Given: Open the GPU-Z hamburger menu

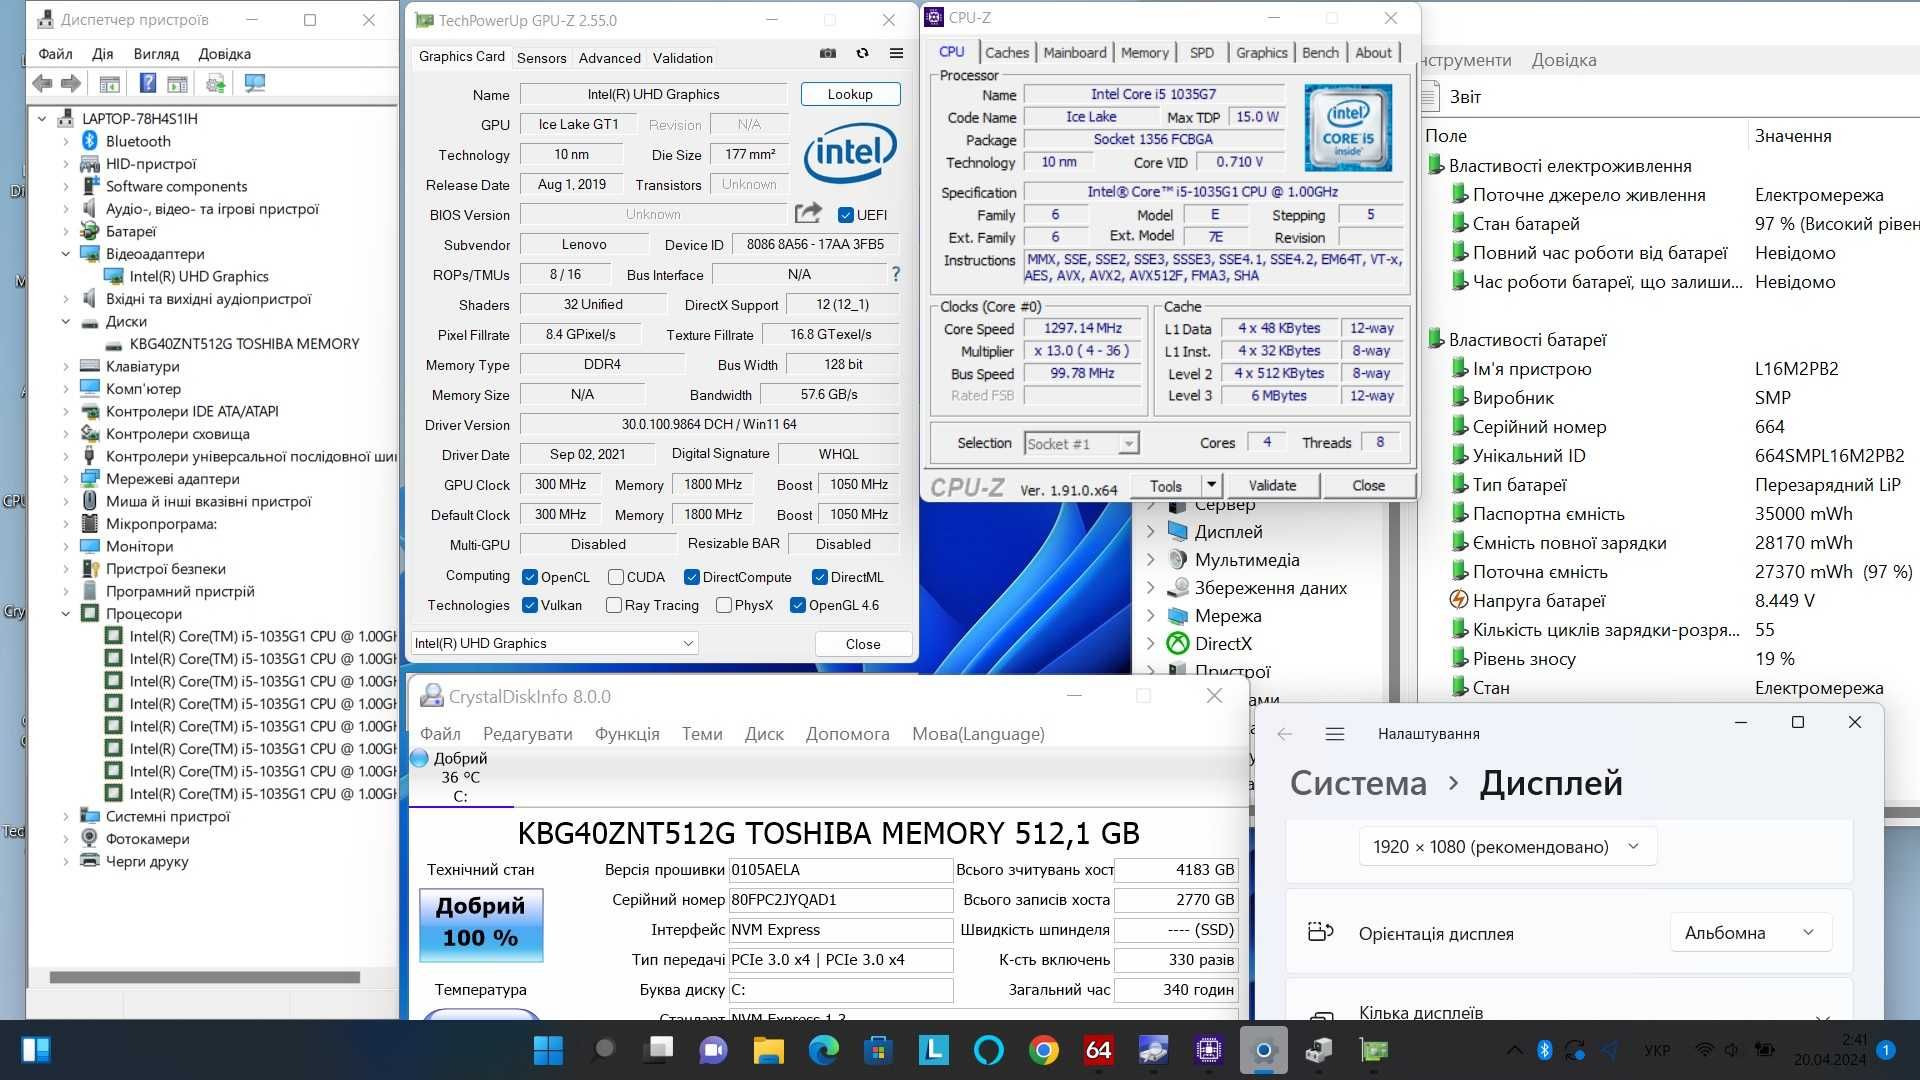Looking at the screenshot, I should (x=896, y=54).
